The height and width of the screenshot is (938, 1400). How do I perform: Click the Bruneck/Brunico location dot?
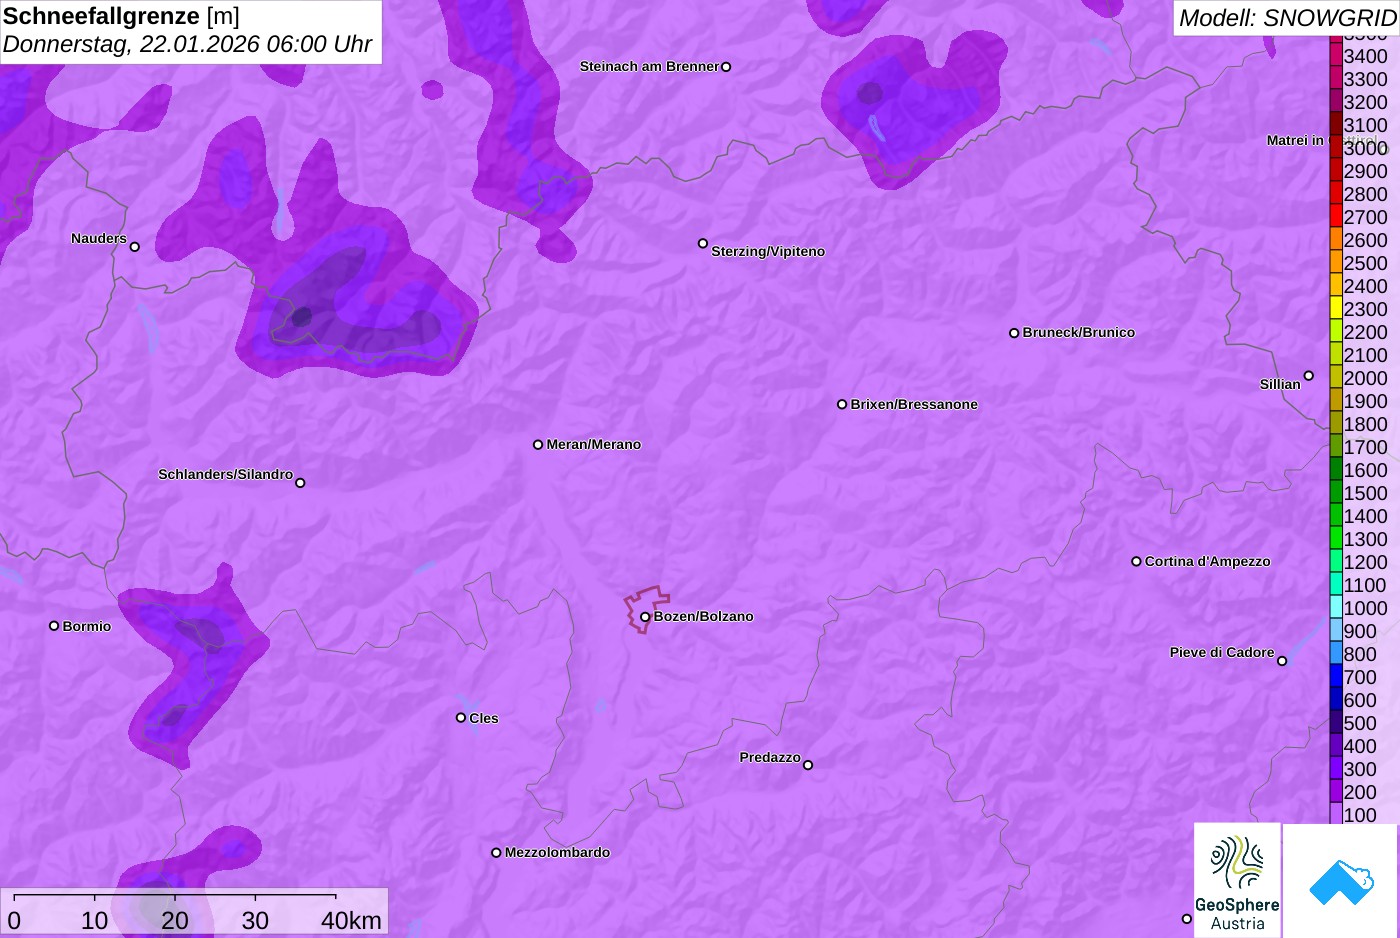click(1014, 333)
